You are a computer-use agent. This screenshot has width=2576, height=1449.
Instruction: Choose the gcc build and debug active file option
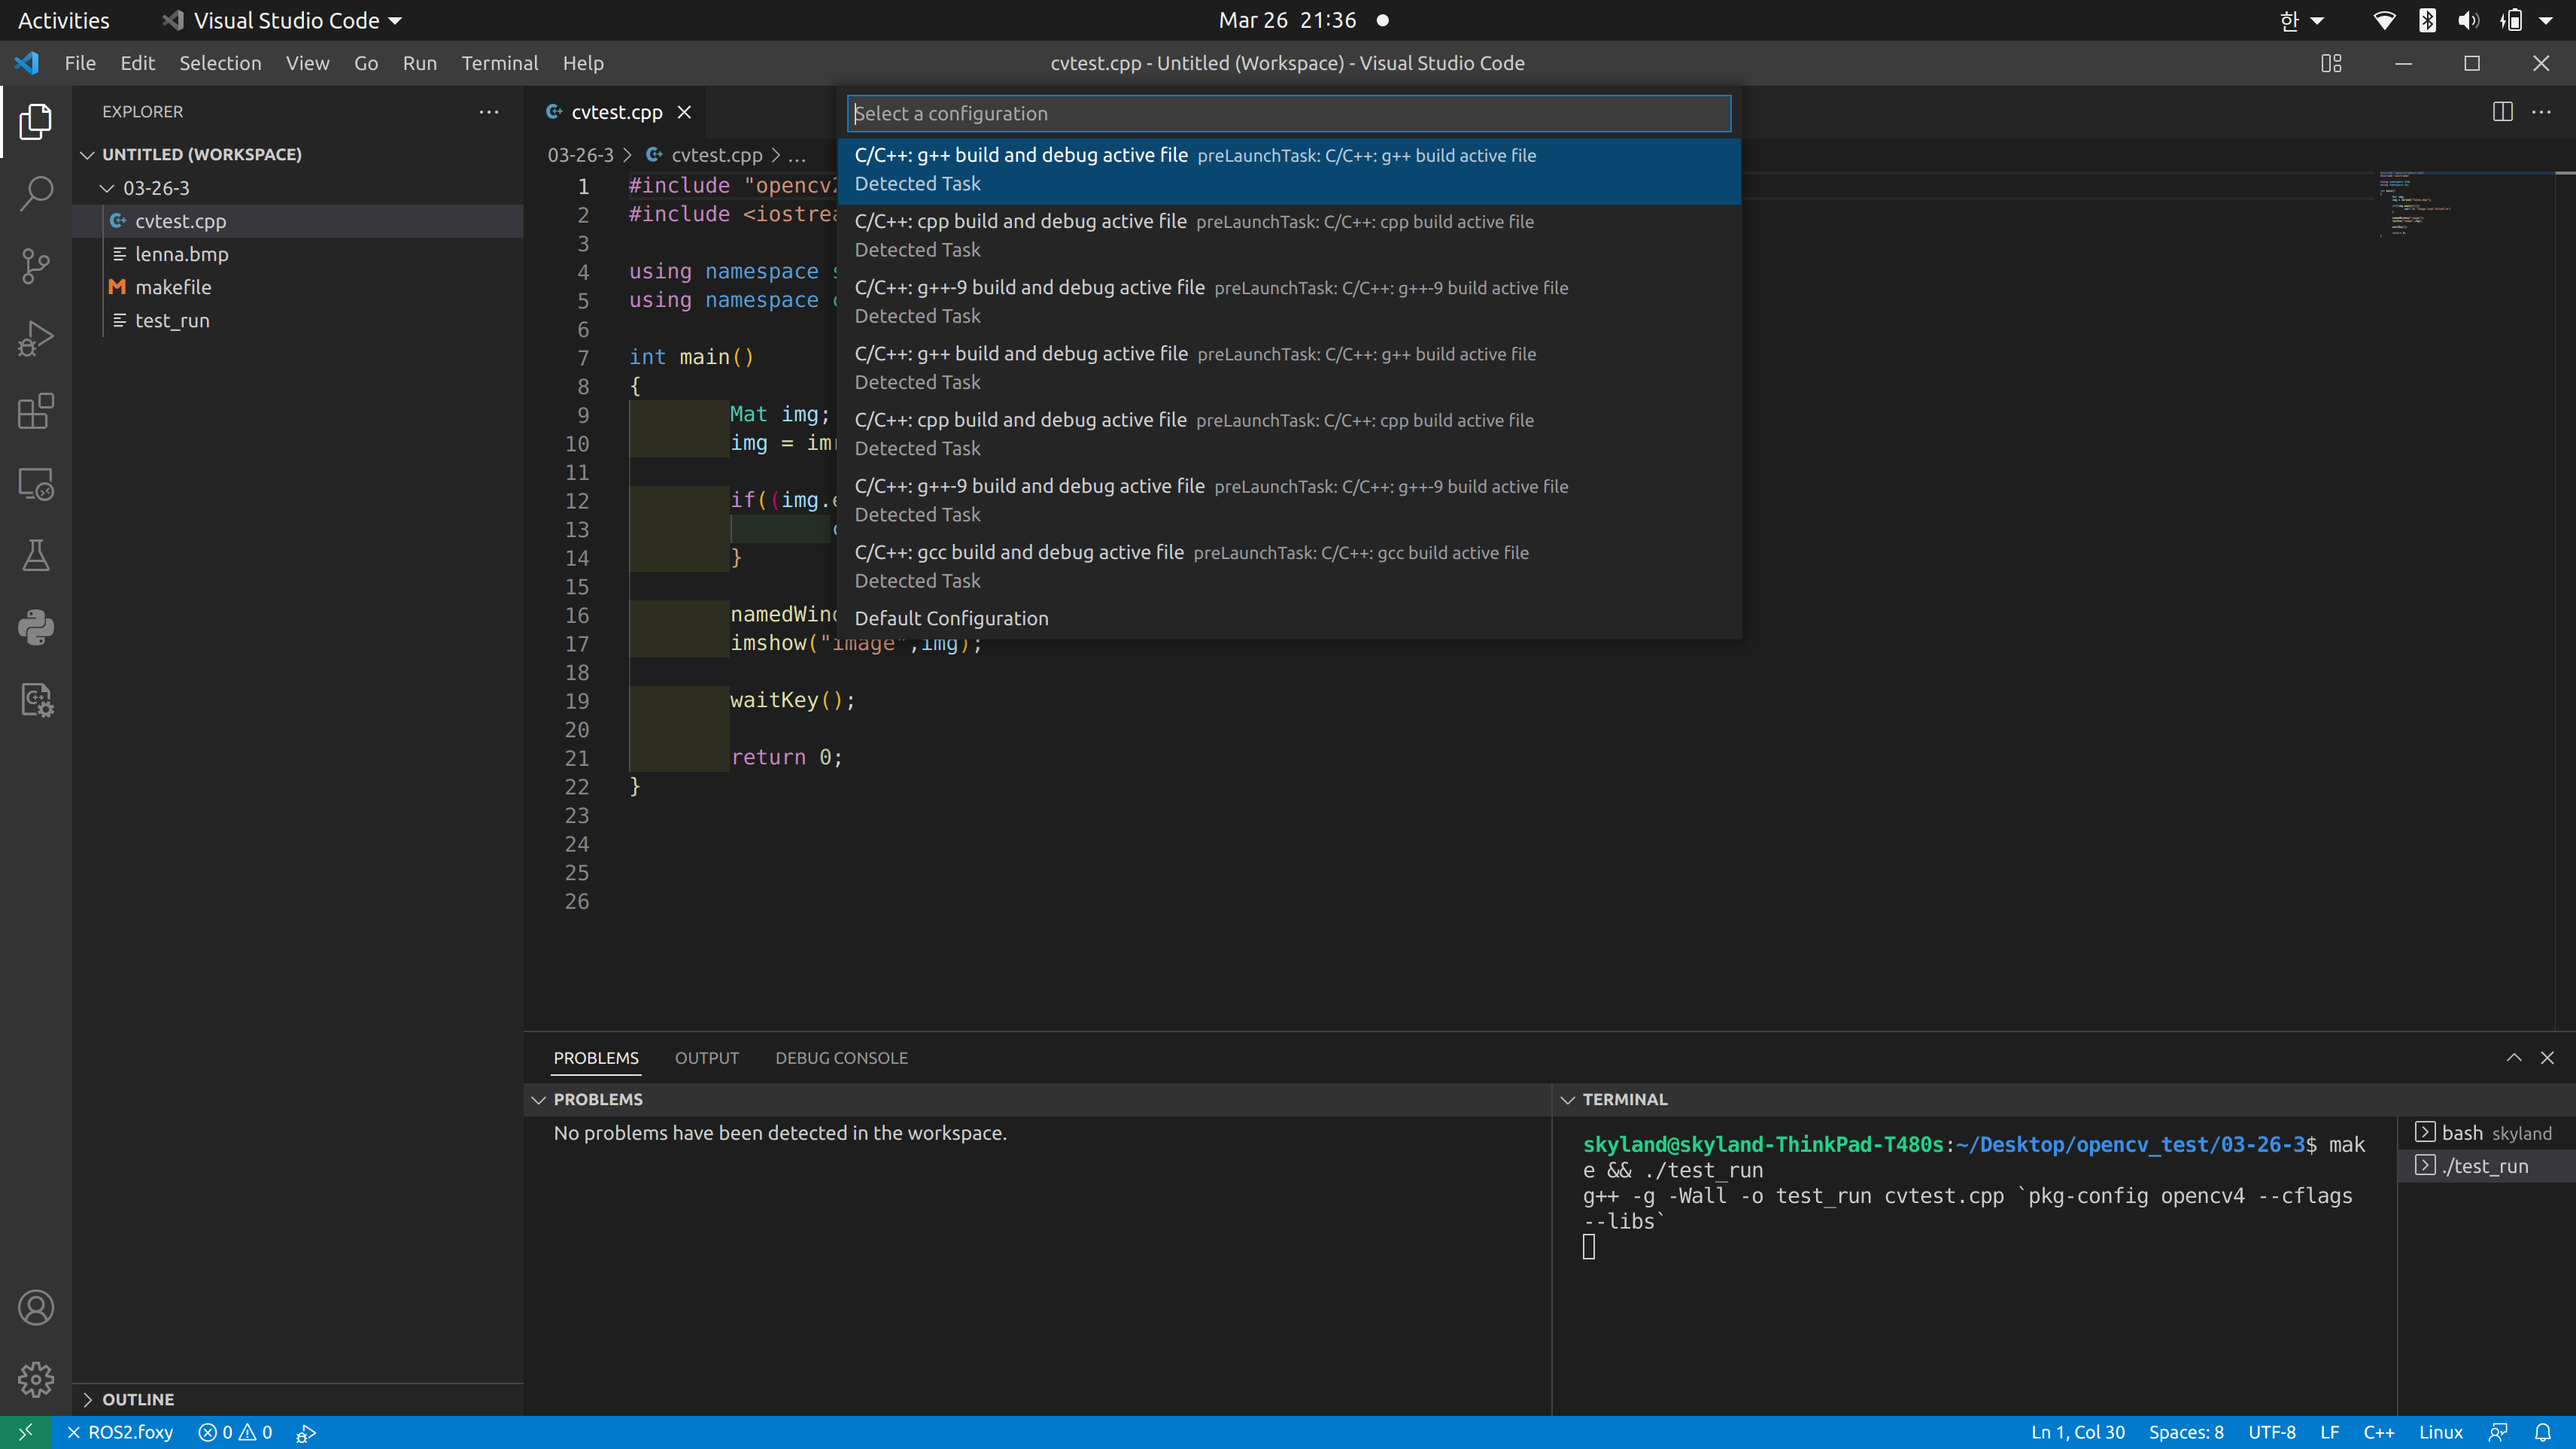pos(1289,566)
